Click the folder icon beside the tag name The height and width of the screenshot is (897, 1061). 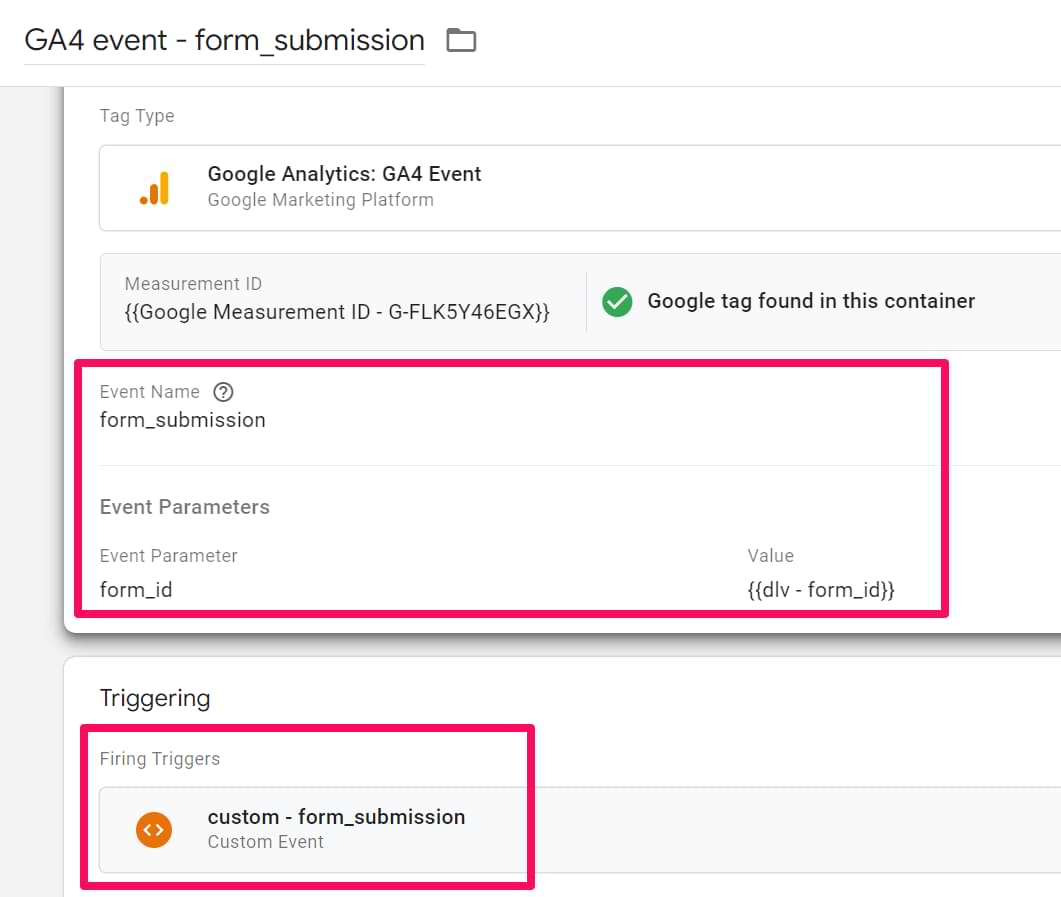coord(461,41)
